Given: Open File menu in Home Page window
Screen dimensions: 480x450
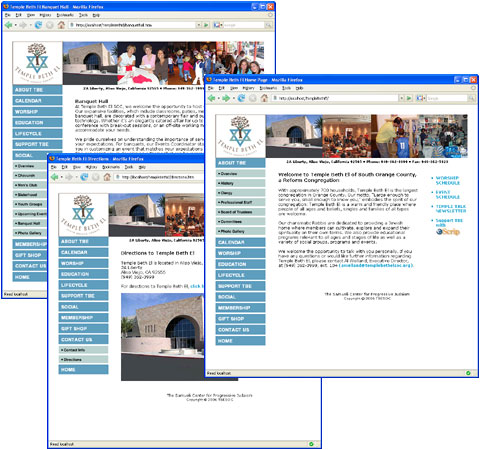Looking at the screenshot, I should coord(211,88).
